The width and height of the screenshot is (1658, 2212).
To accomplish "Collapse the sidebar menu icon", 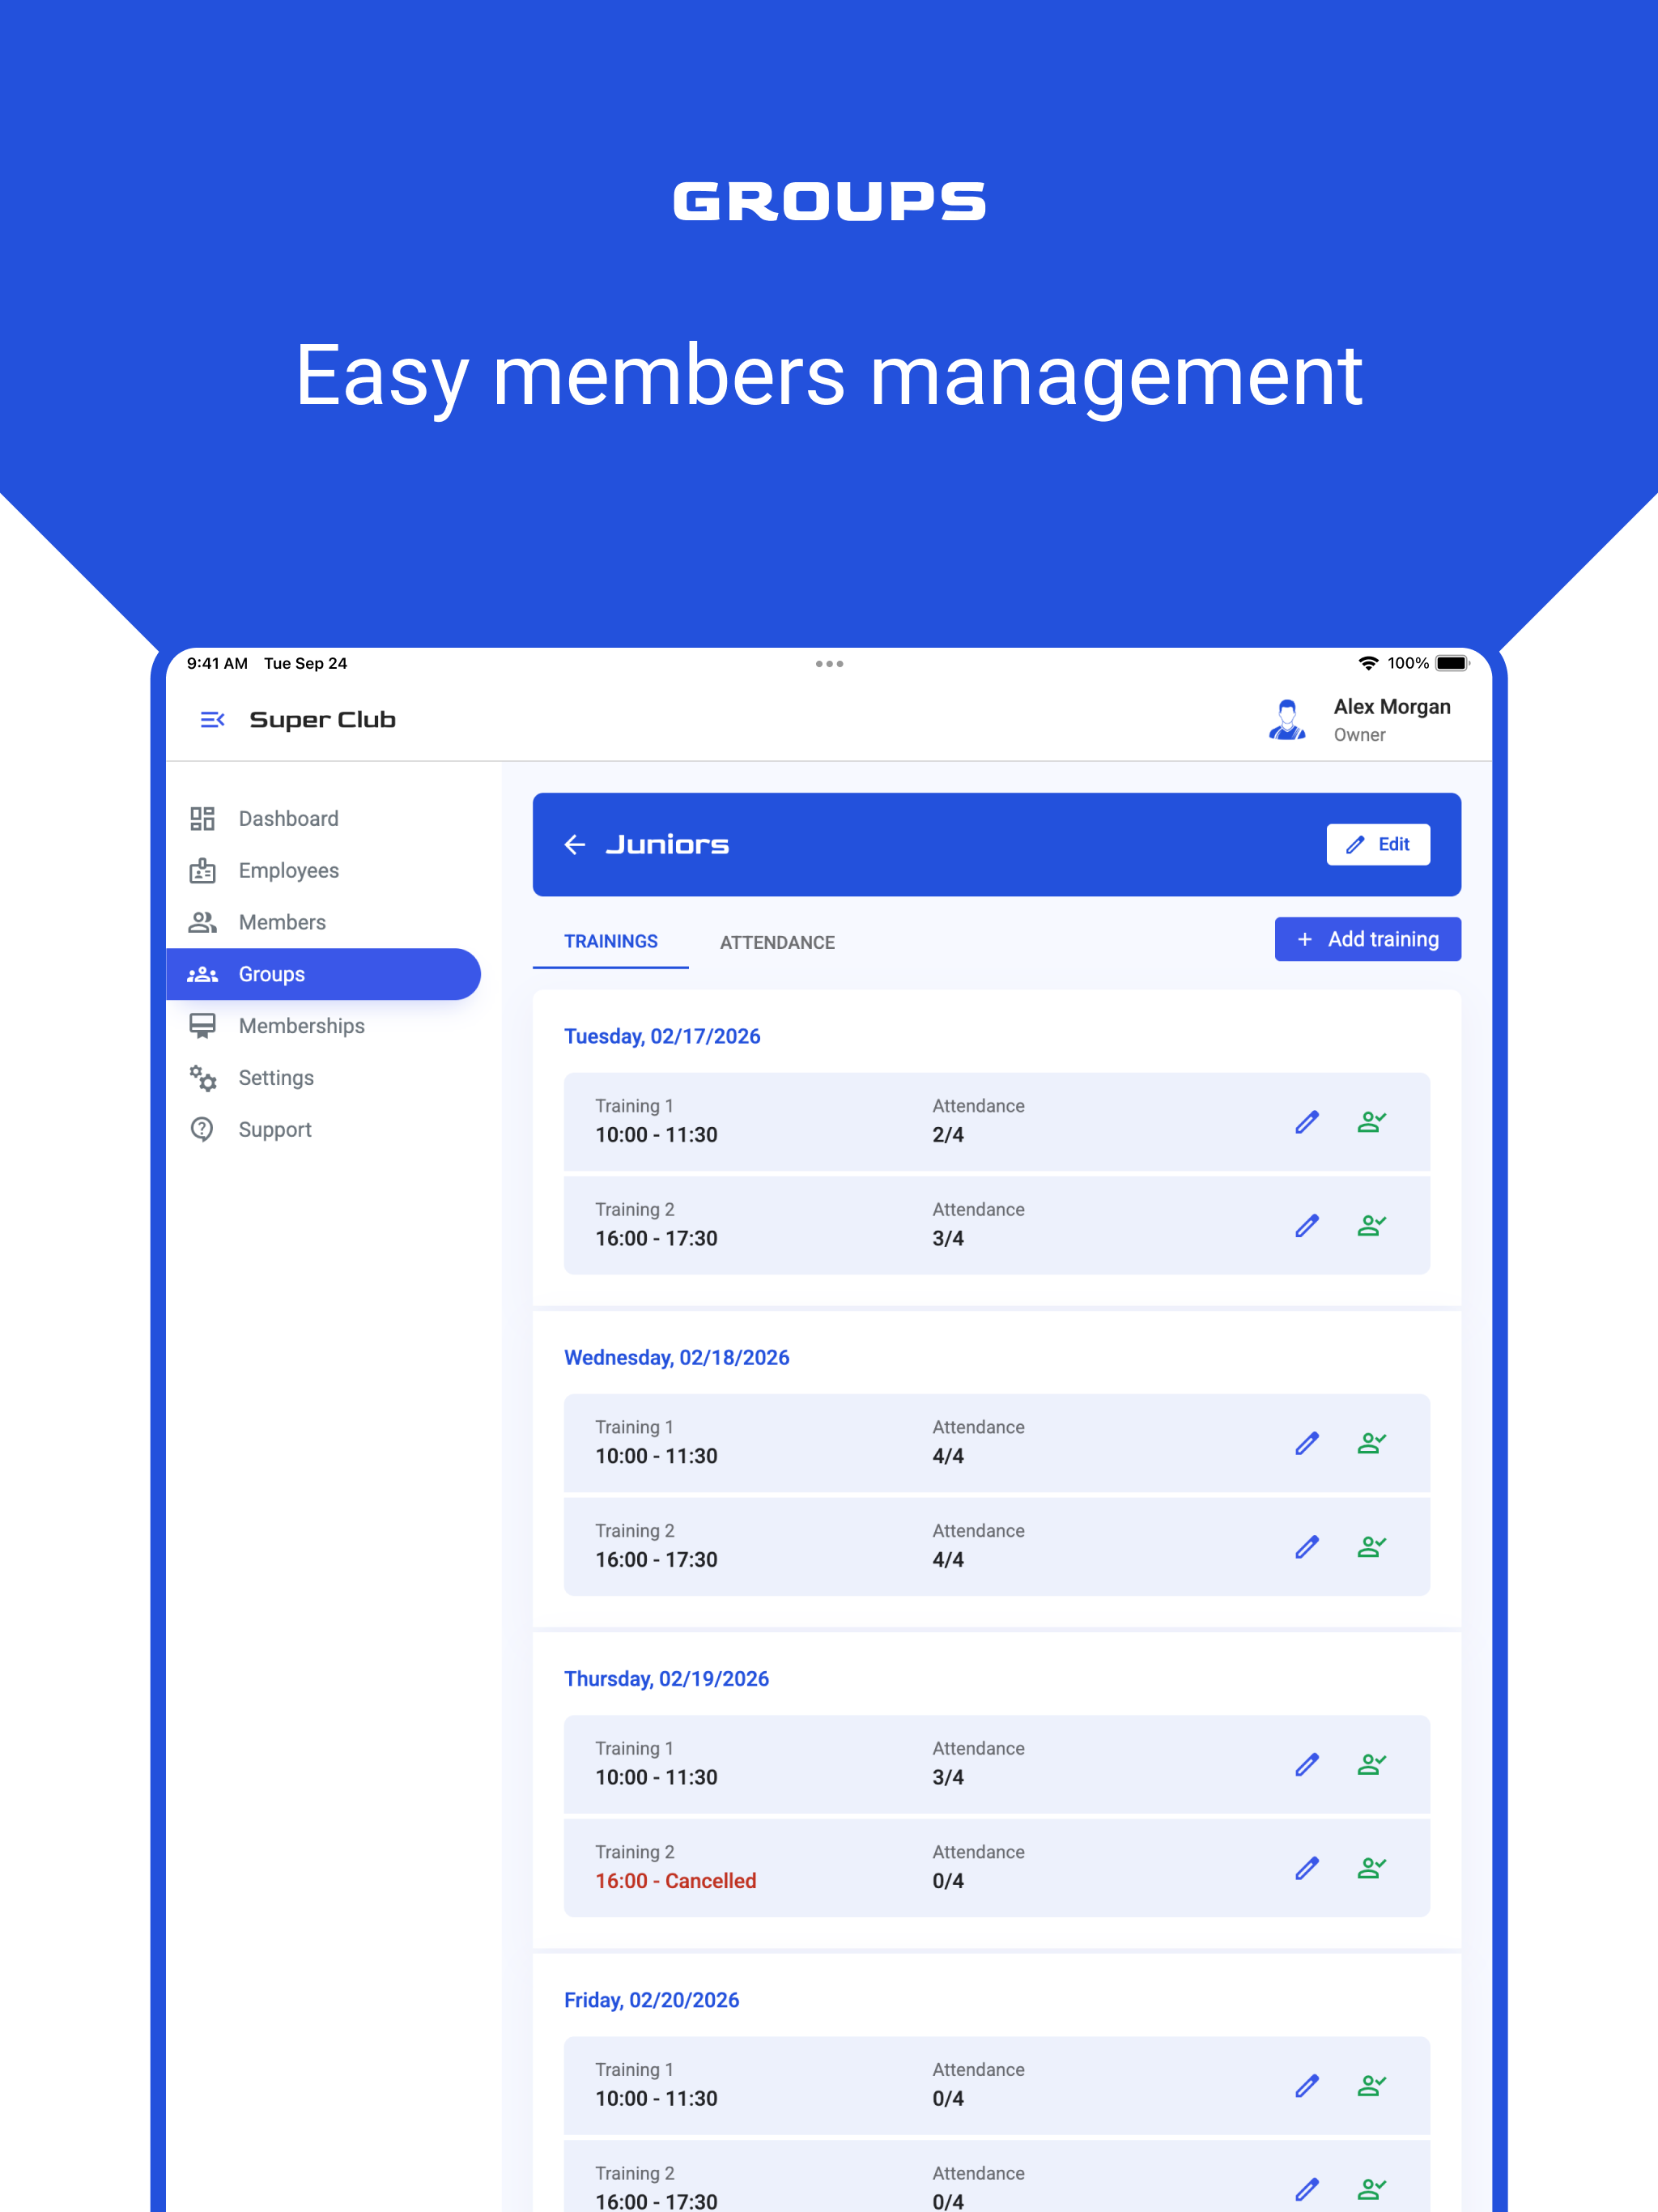I will coord(212,720).
